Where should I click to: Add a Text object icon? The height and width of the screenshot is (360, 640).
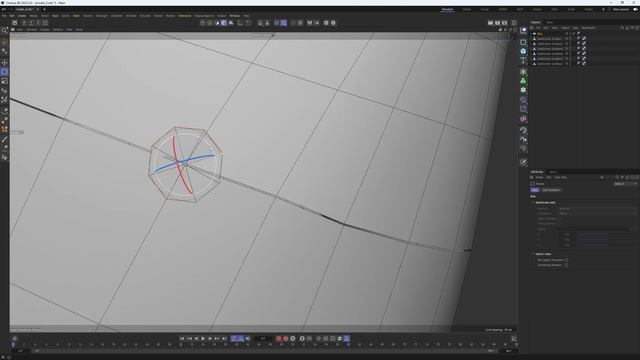coord(523,60)
